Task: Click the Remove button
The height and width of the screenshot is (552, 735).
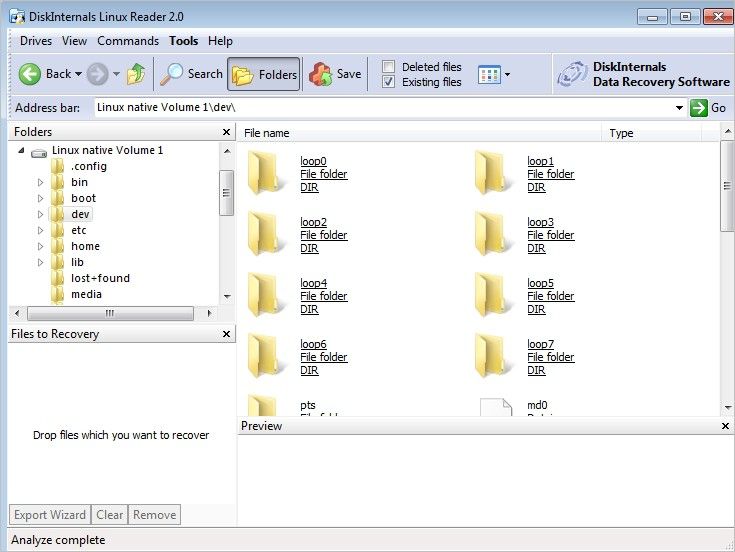Action: (155, 515)
